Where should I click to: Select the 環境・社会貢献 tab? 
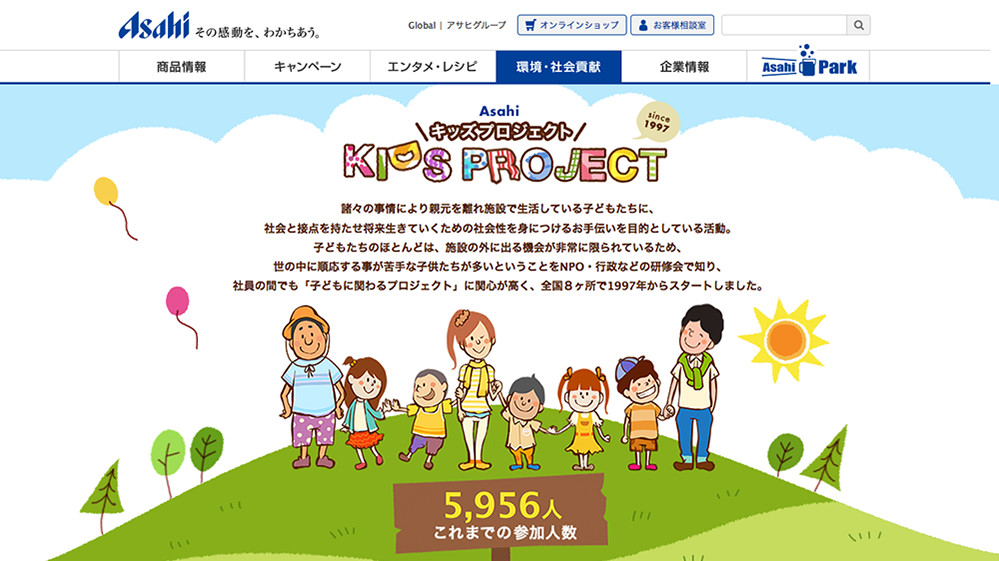point(559,67)
